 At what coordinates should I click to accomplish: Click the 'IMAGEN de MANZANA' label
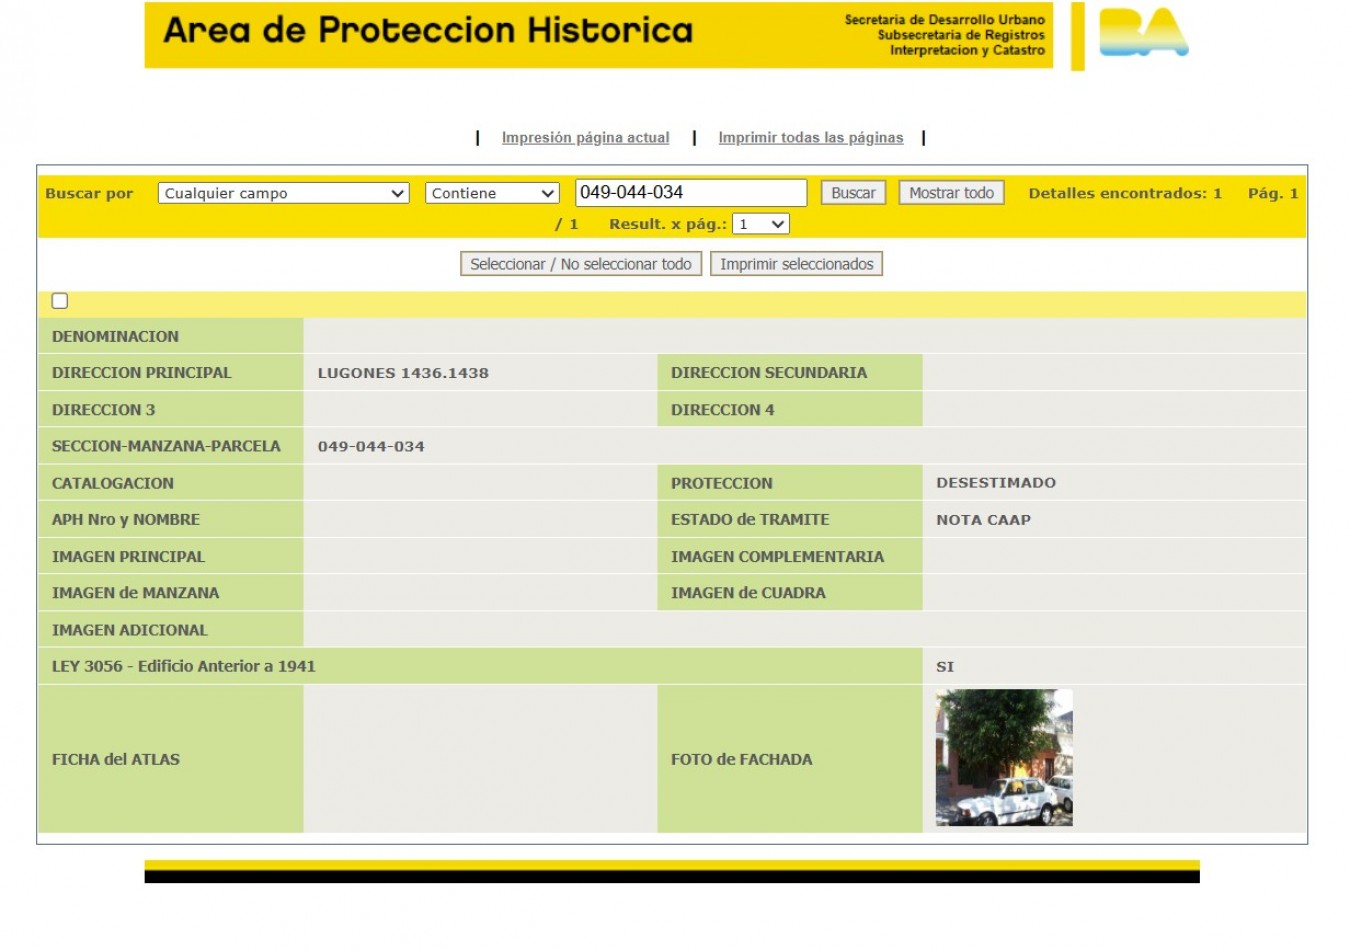tap(135, 593)
